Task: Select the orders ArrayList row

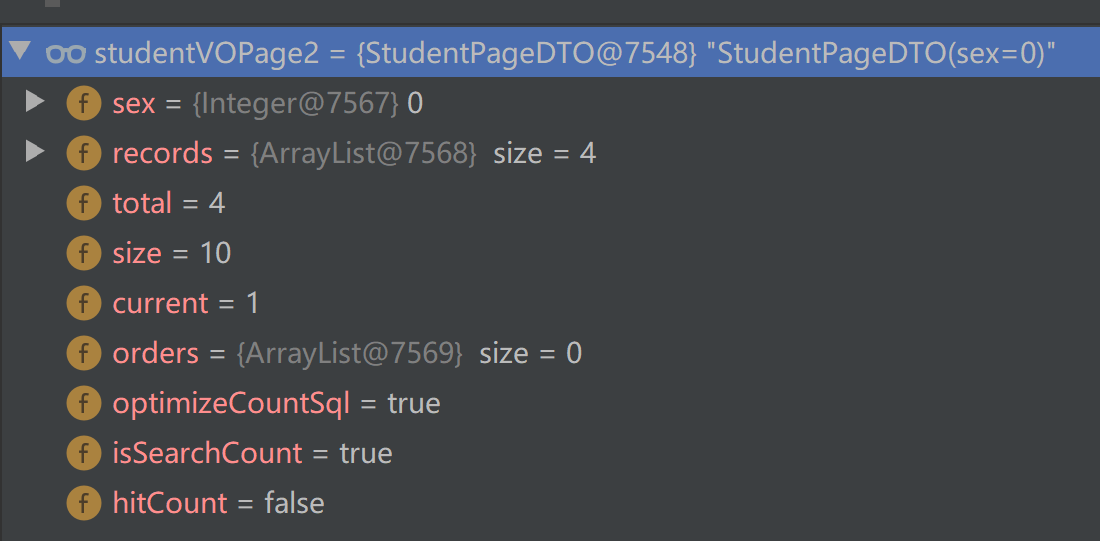Action: coord(550,353)
